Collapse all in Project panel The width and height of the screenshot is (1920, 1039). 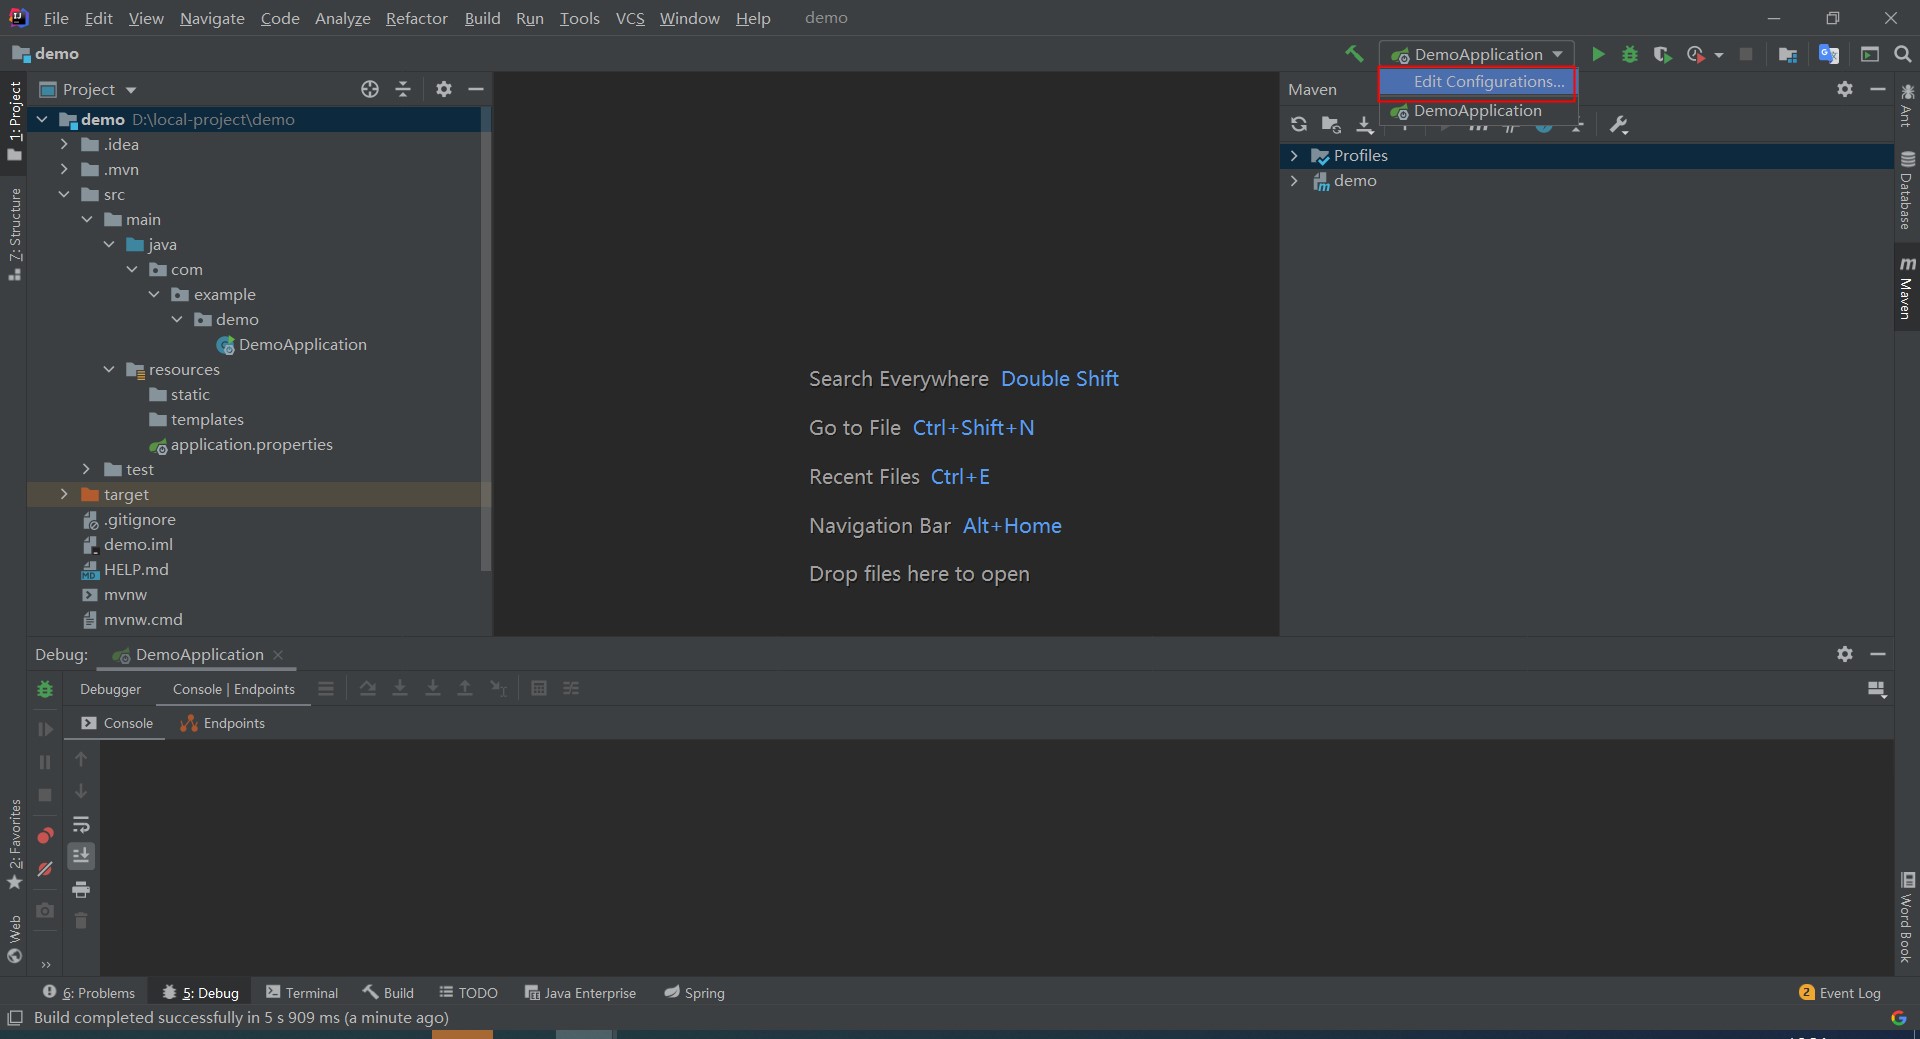click(x=403, y=89)
